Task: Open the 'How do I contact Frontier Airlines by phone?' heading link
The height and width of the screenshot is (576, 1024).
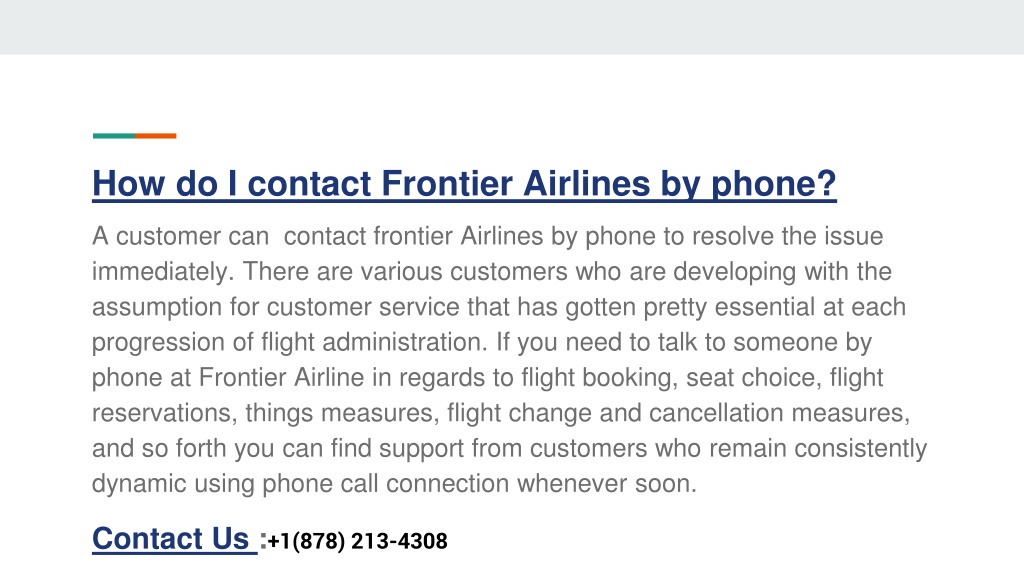Action: click(464, 184)
